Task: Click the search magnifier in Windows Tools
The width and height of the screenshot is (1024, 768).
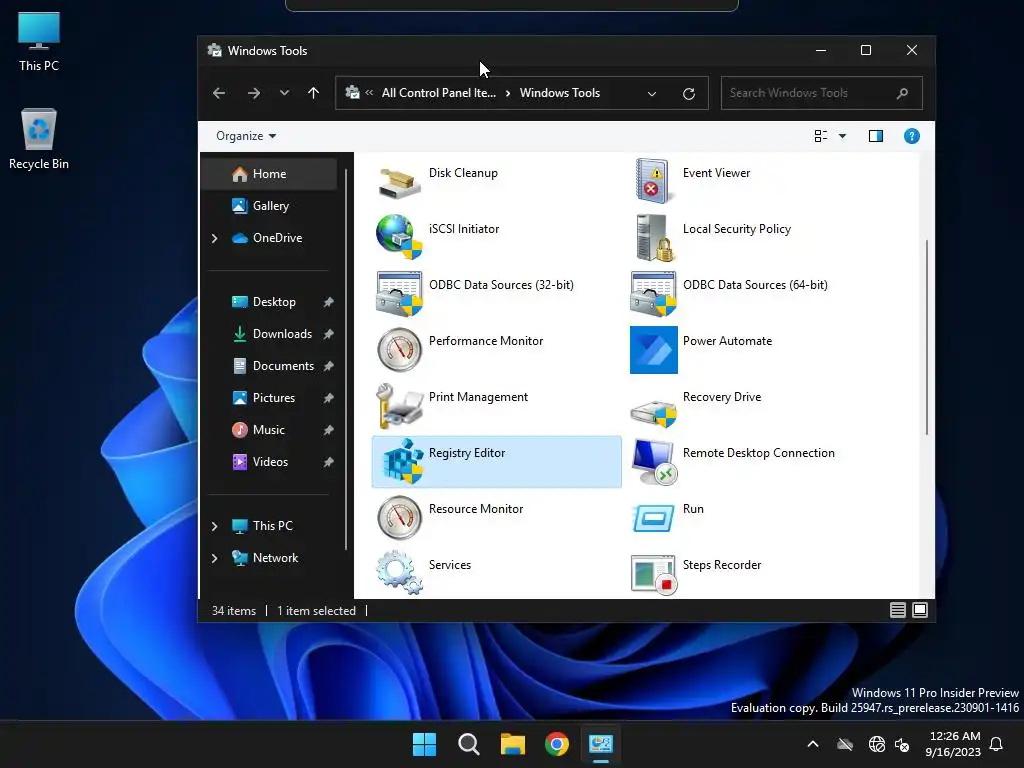Action: click(x=903, y=93)
